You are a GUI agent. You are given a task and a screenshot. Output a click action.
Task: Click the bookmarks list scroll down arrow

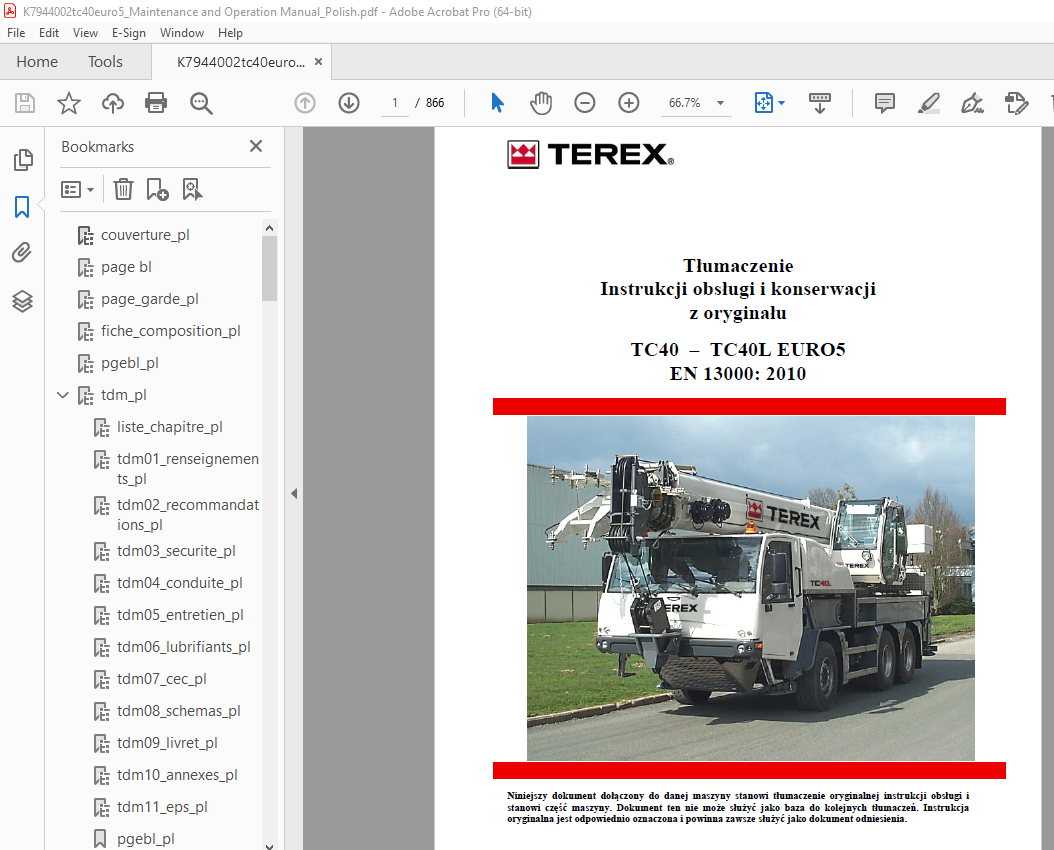point(270,845)
